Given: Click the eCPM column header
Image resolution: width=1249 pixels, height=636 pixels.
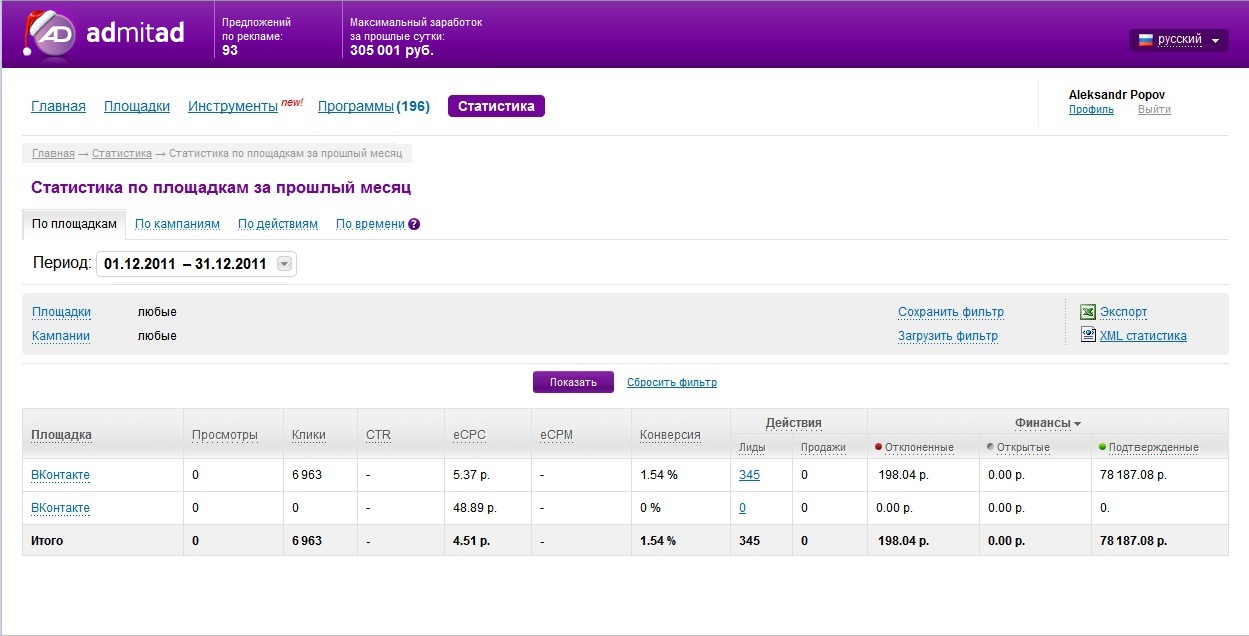Looking at the screenshot, I should click(x=556, y=435).
